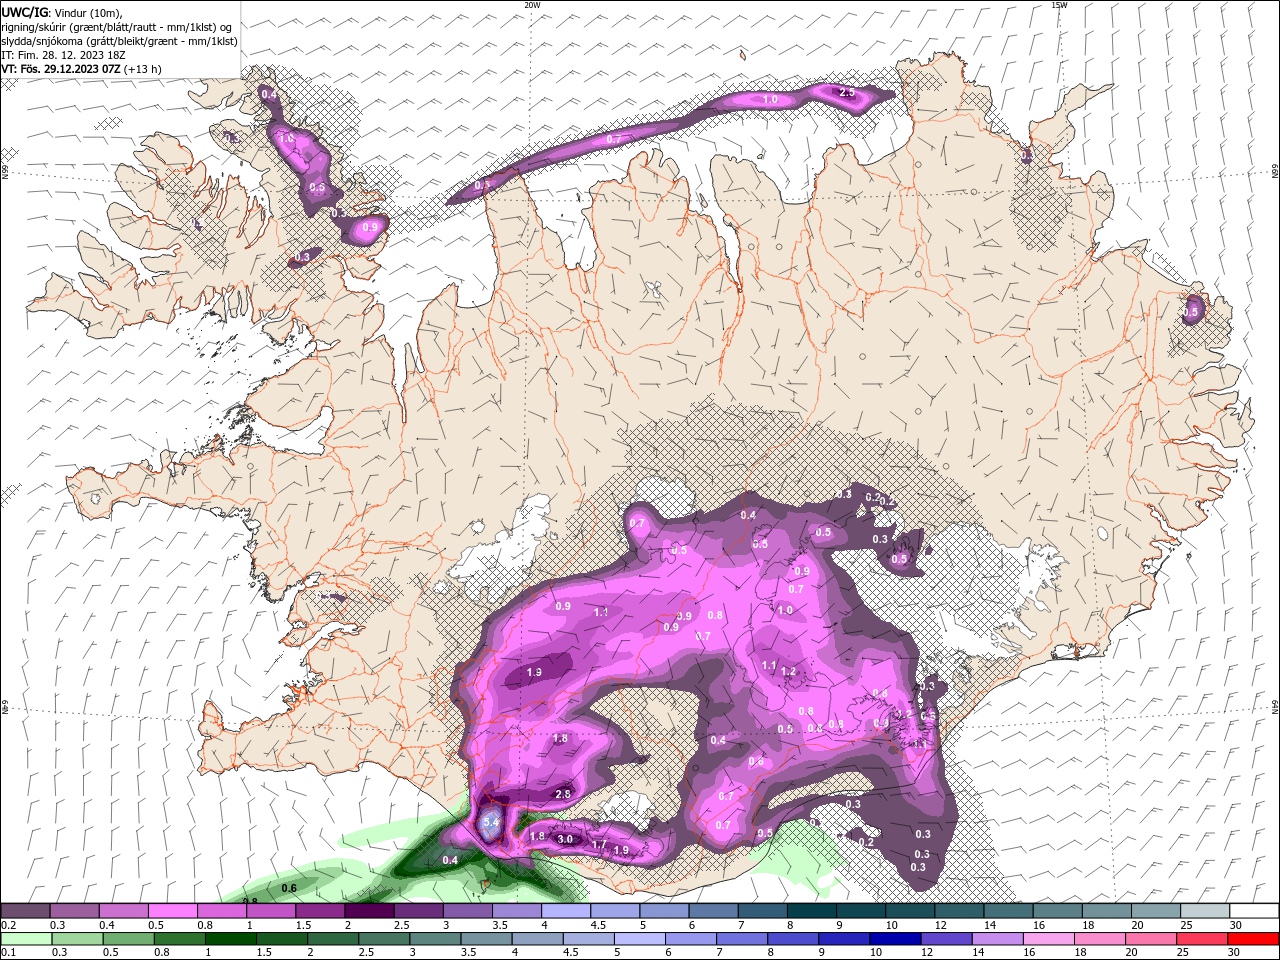Click upper legend swatch between 25 and 30

click(1204, 910)
